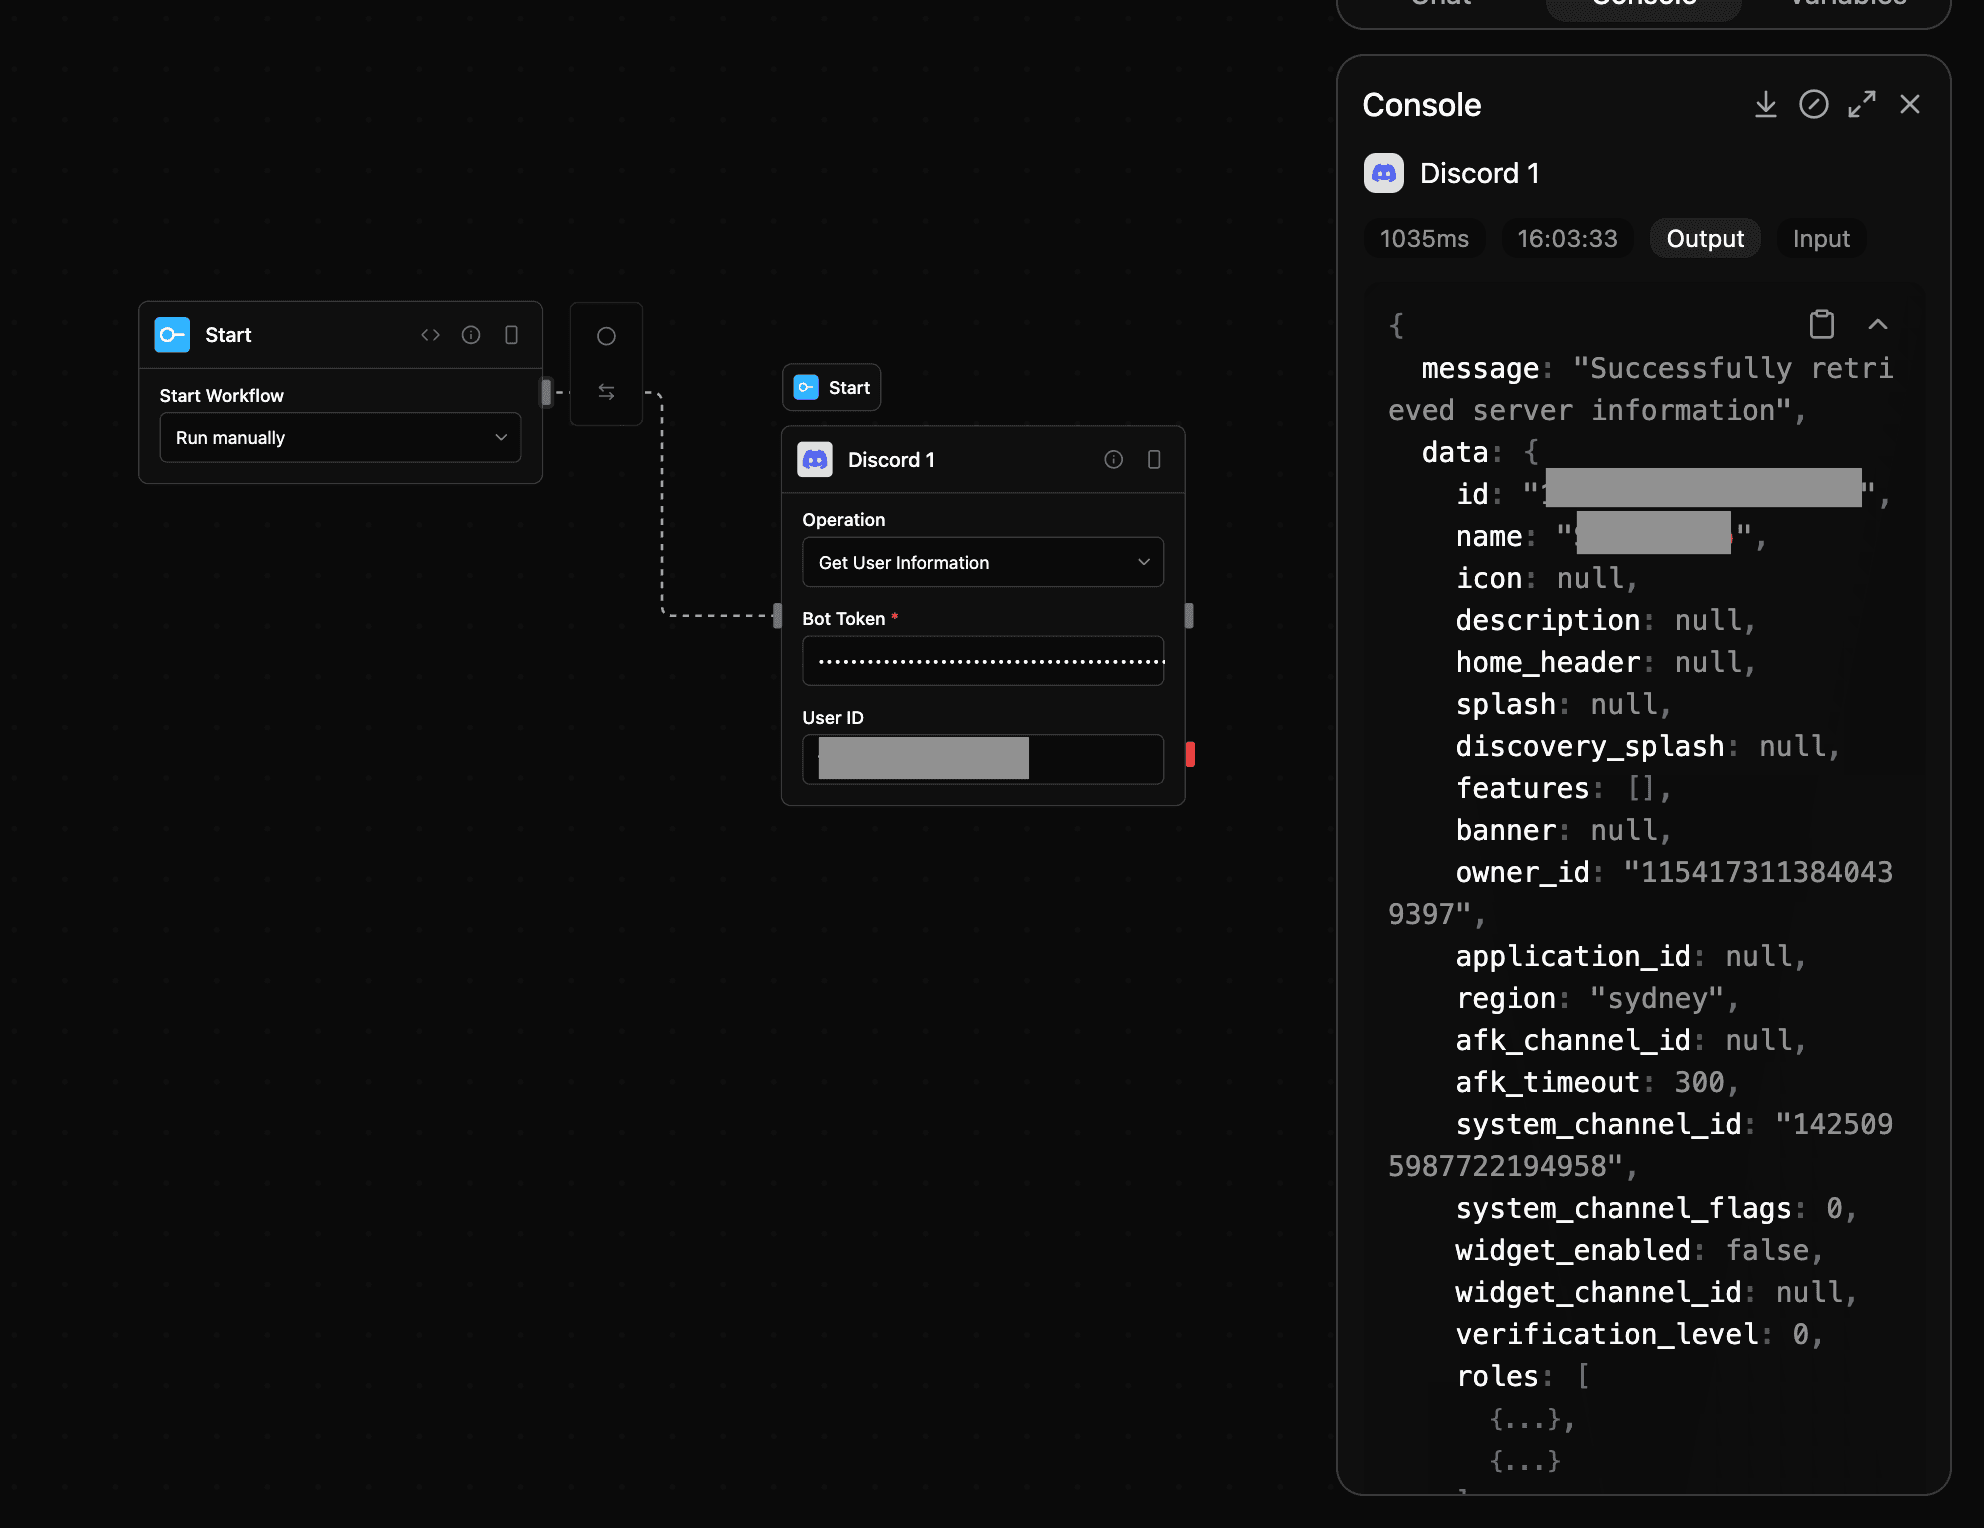This screenshot has height=1528, width=1984.
Task: Click the Discord avatar in the Console header
Action: 1383,173
